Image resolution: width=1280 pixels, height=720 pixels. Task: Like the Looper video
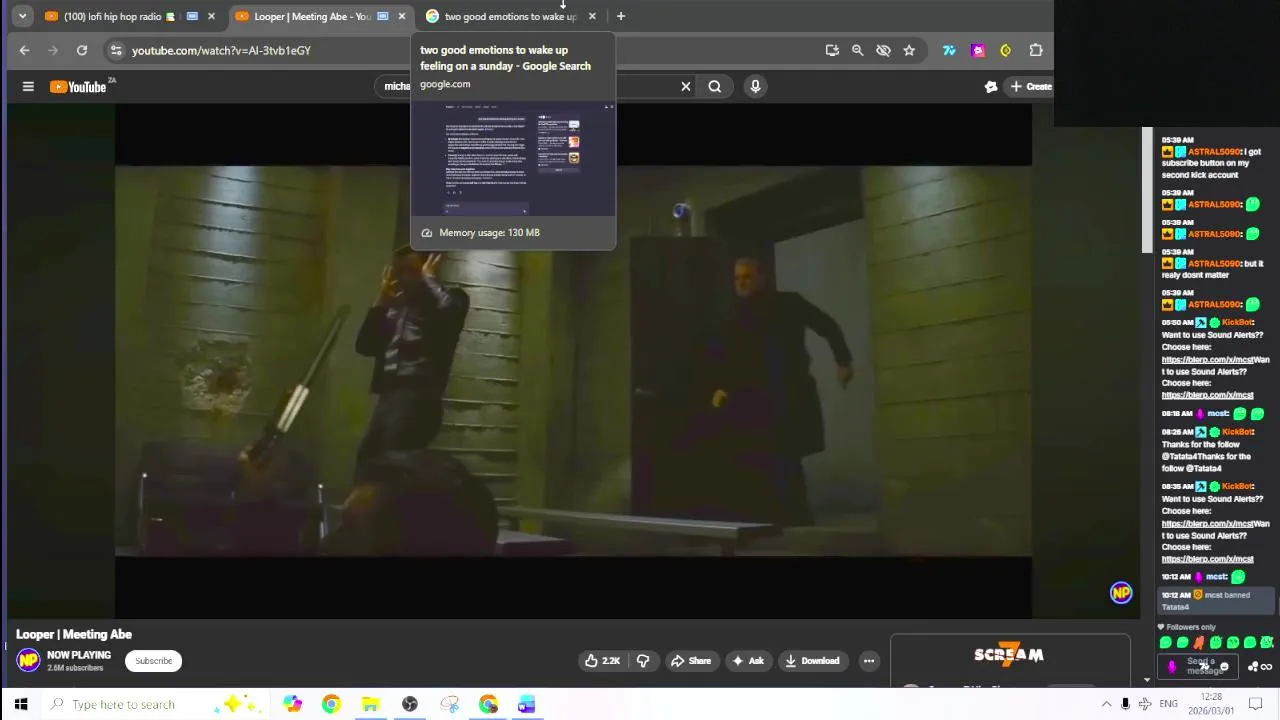[x=603, y=660]
